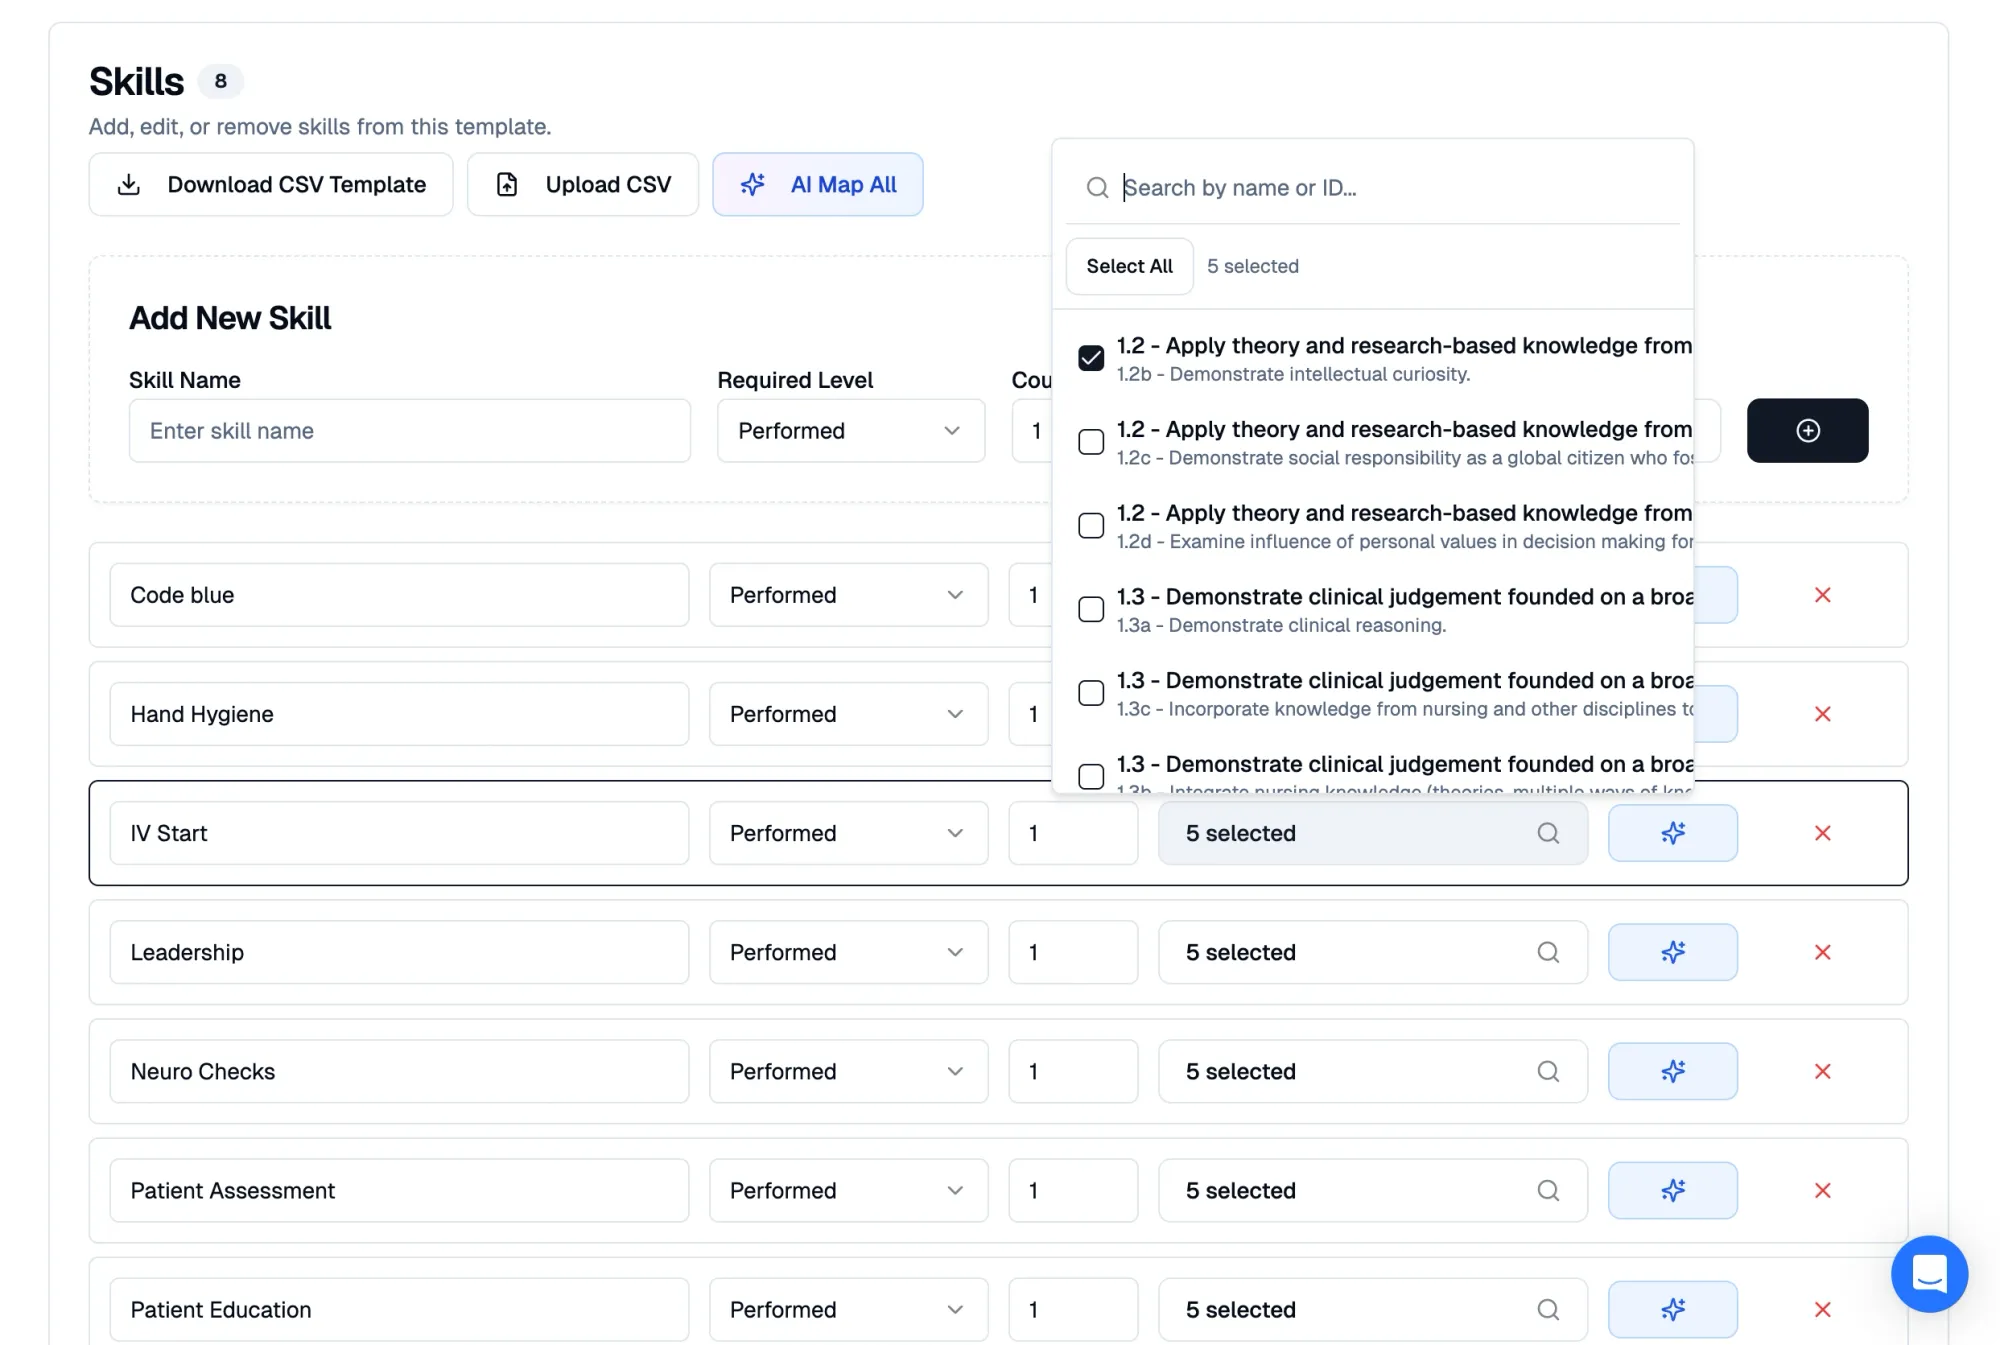Delete the Leadership skill row
This screenshot has width=2000, height=1345.
[x=1822, y=952]
